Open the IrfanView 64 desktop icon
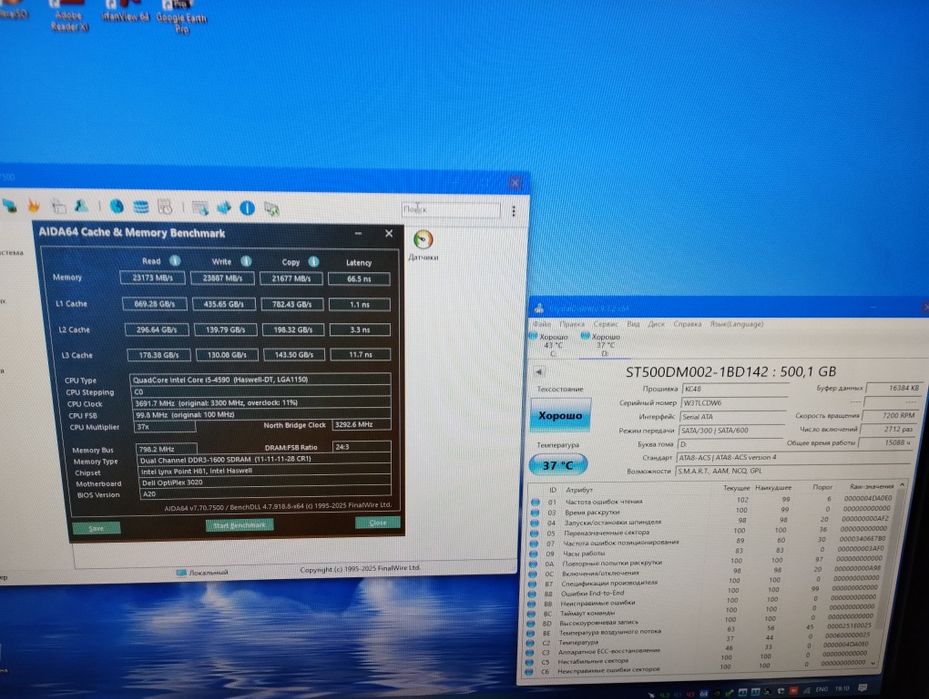This screenshot has height=699, width=929. click(x=125, y=11)
